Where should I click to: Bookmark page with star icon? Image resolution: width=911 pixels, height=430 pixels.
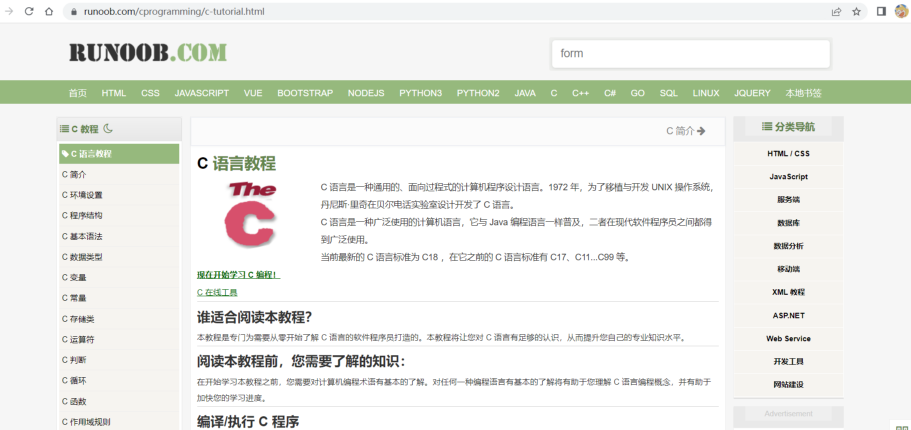pos(856,12)
